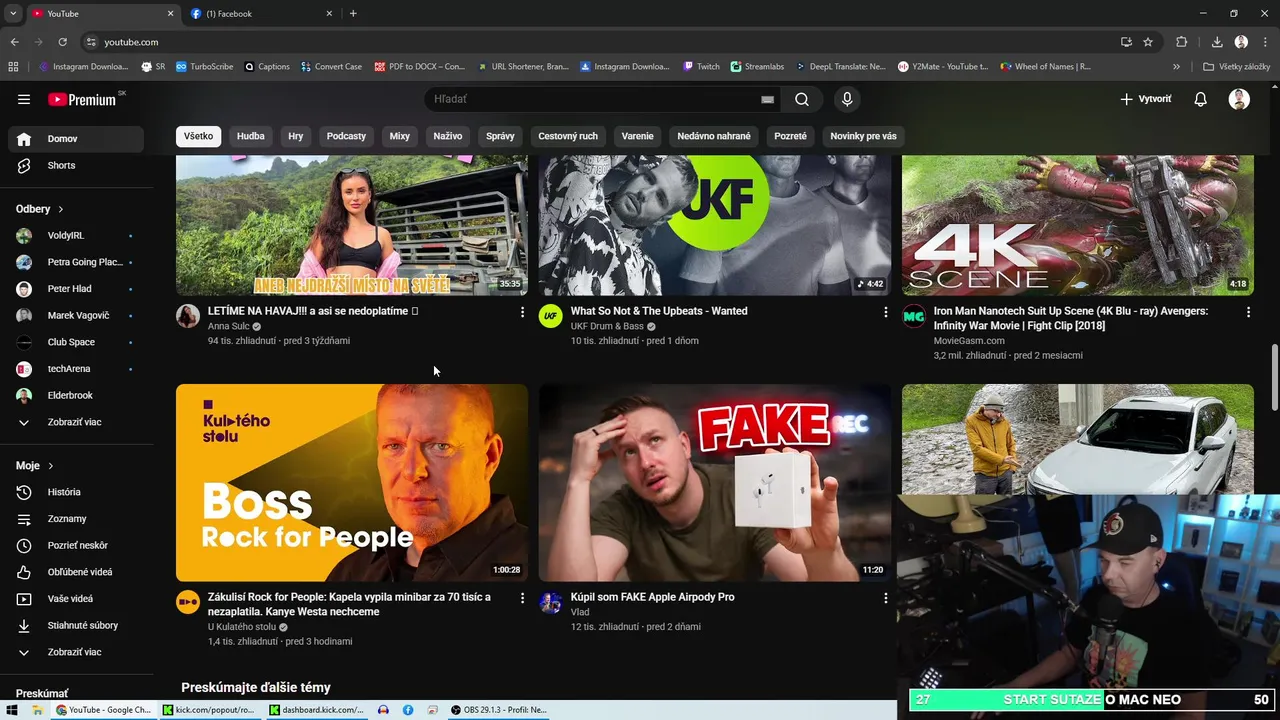The height and width of the screenshot is (720, 1280).
Task: Select the Pozreté filter chip
Action: [x=790, y=136]
